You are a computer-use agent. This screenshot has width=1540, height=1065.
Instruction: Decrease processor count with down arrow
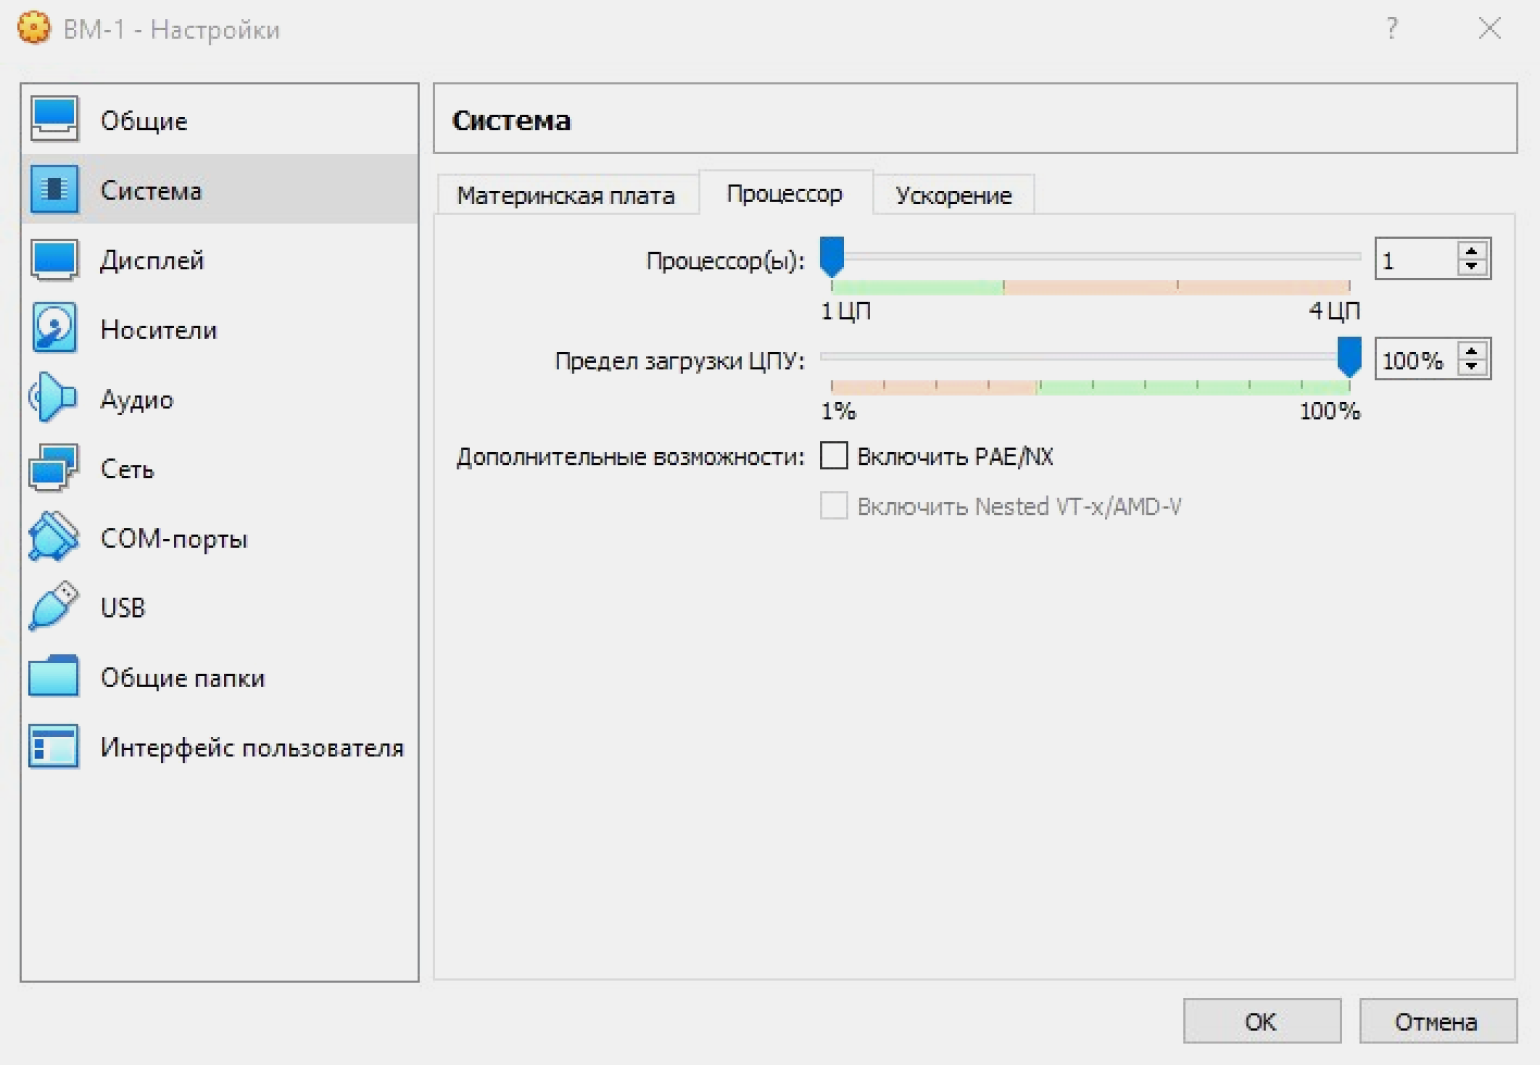click(x=1471, y=267)
